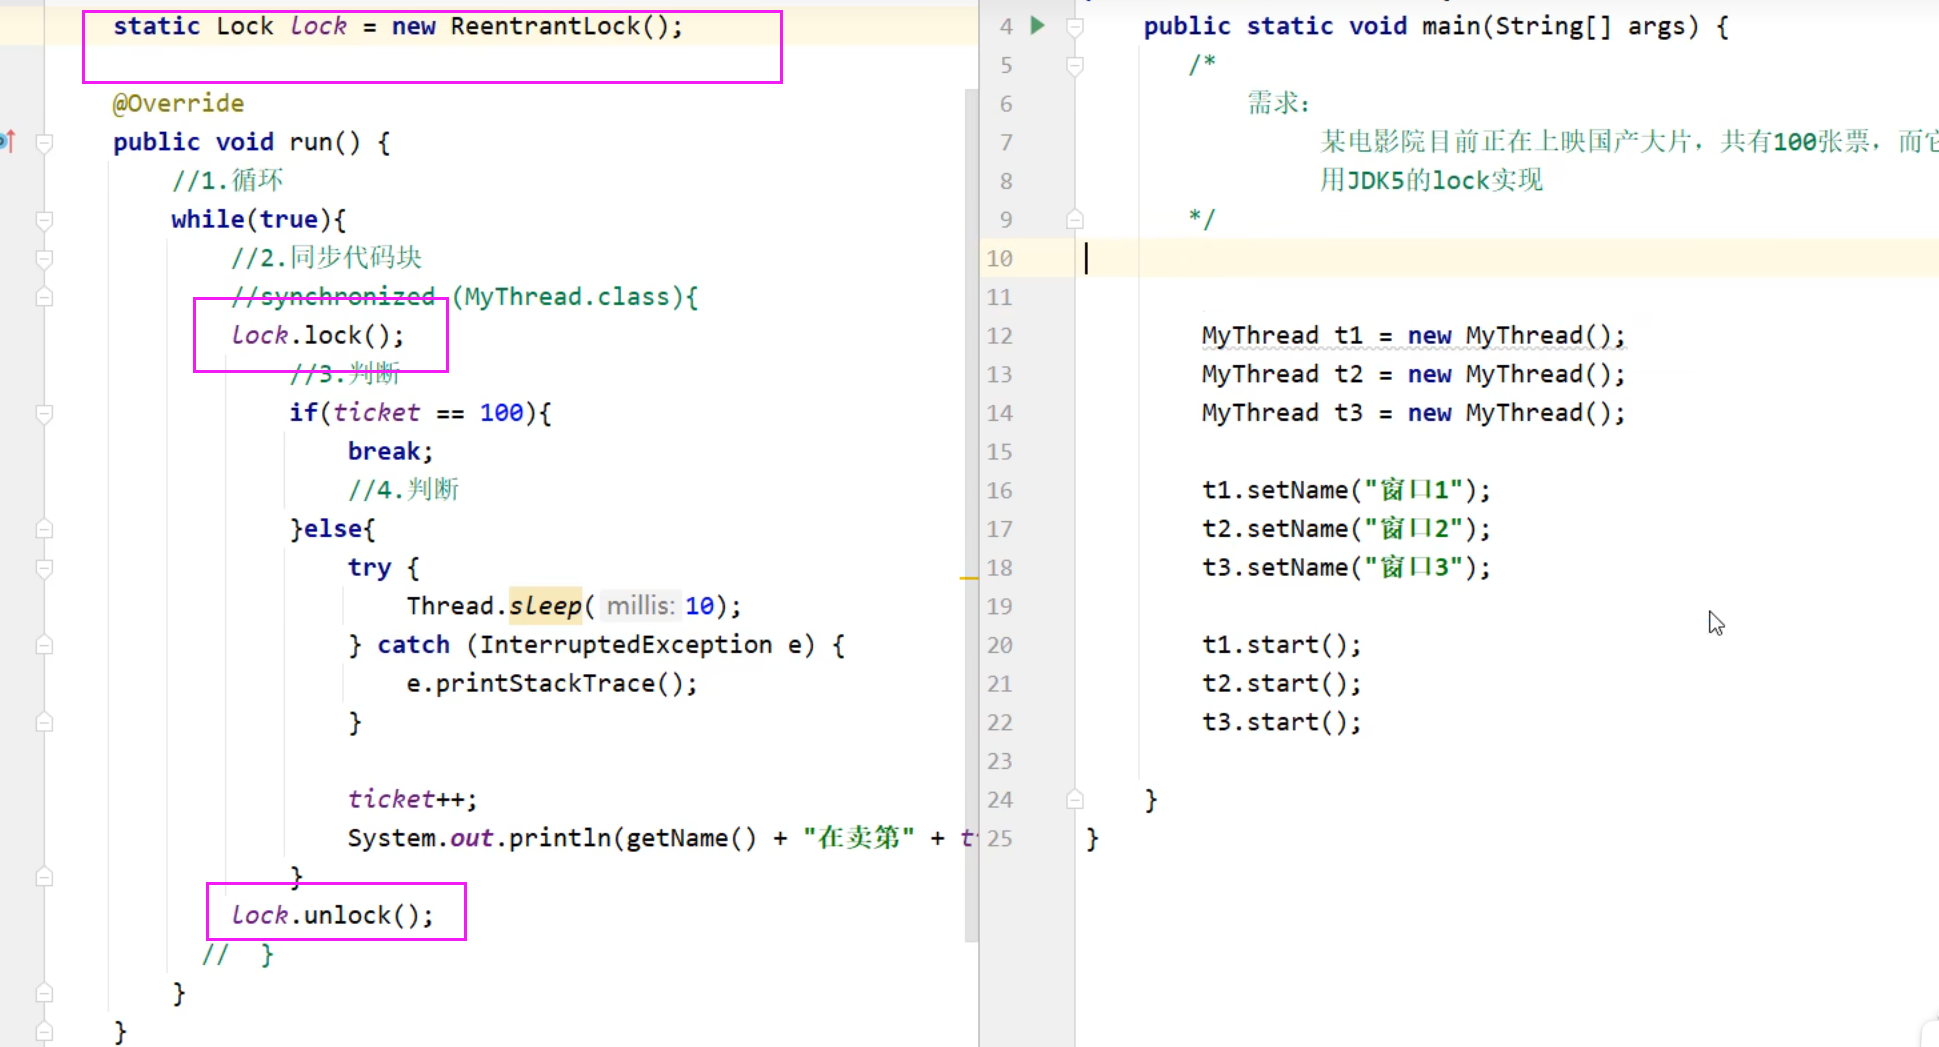The image size is (1939, 1047).
Task: Click the end fold marker on line 24
Action: tap(1075, 799)
